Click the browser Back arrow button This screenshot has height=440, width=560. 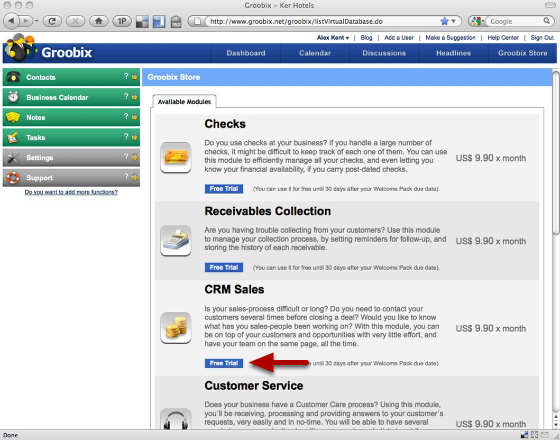click(x=11, y=21)
